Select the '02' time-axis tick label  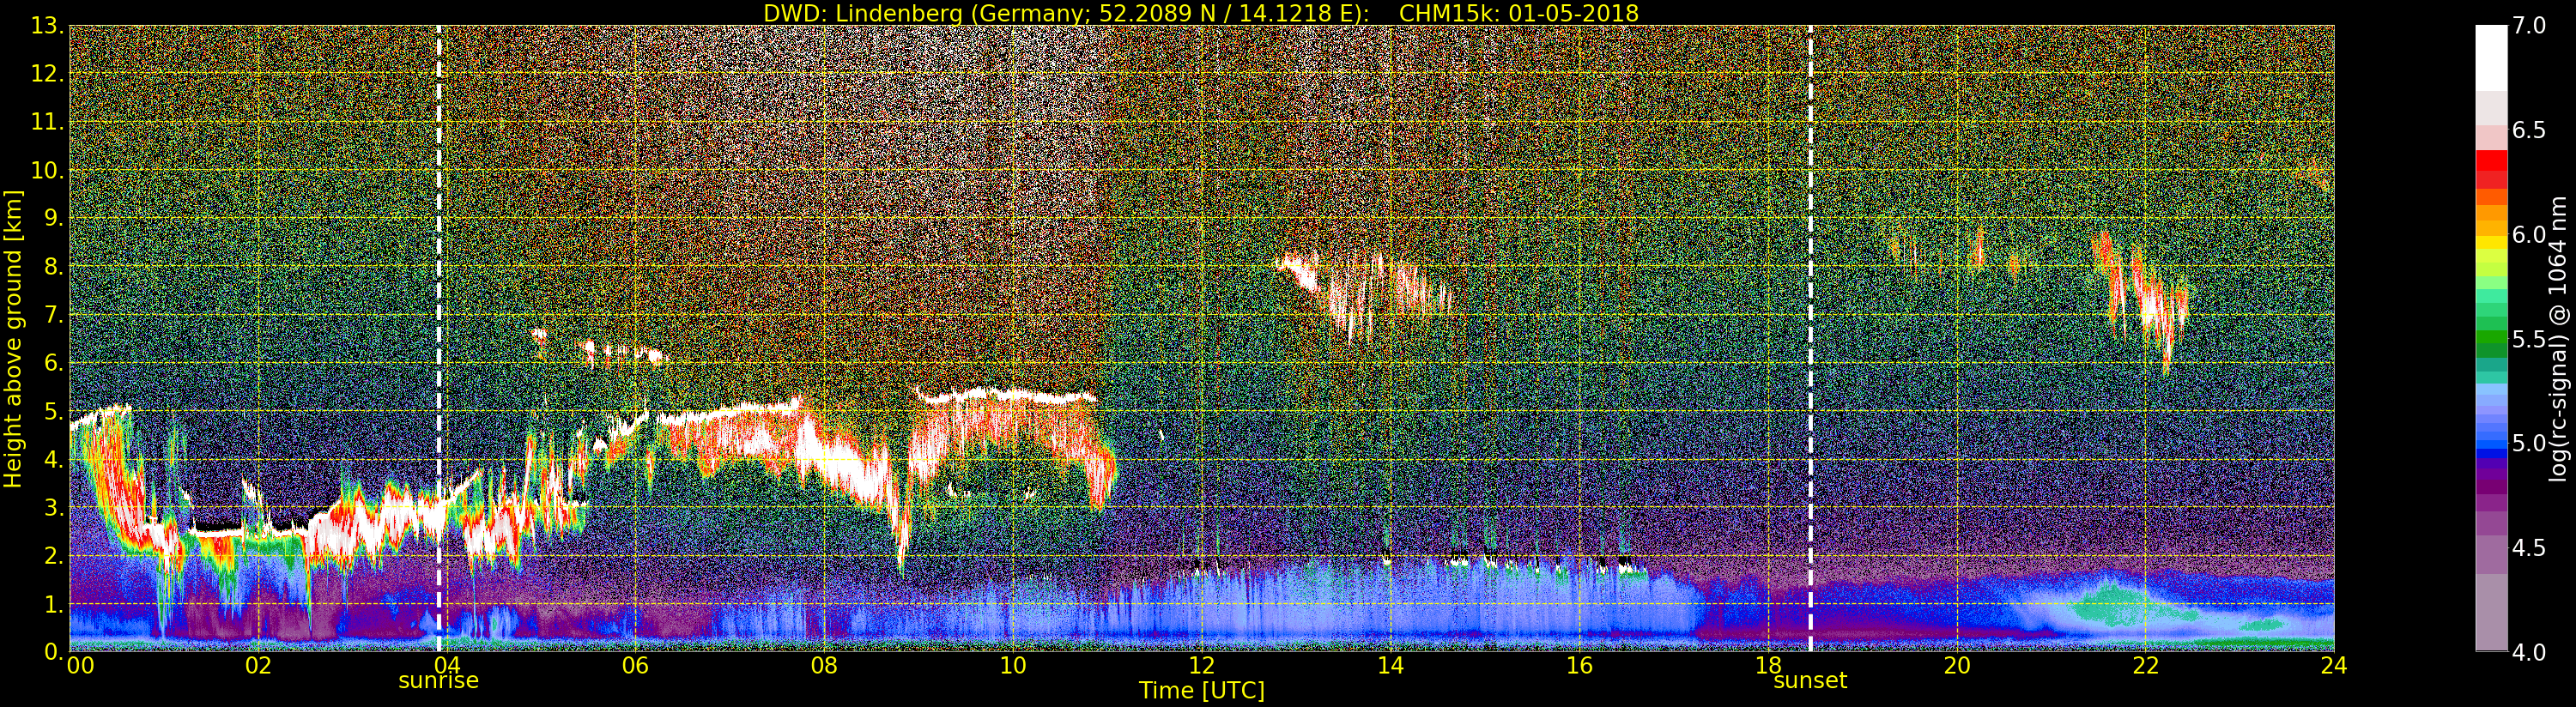[x=258, y=666]
